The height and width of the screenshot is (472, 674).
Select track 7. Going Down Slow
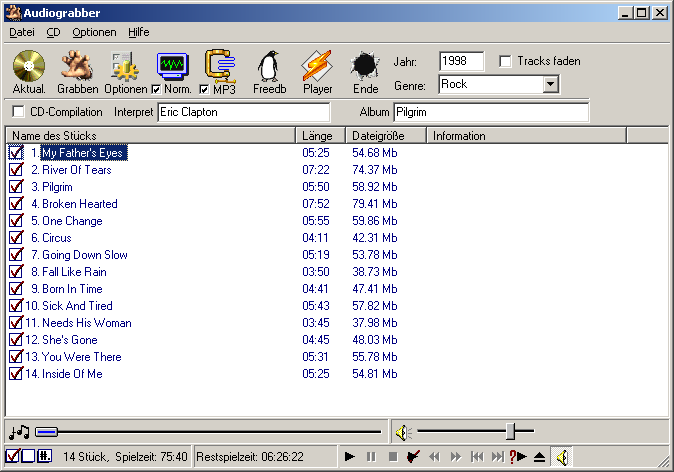pos(85,254)
